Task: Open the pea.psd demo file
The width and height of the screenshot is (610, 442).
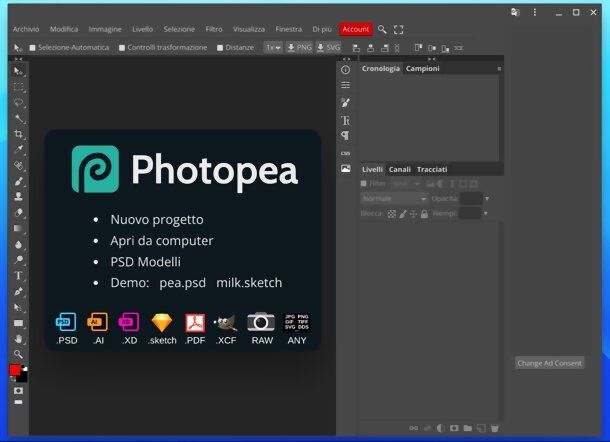Action: [182, 283]
